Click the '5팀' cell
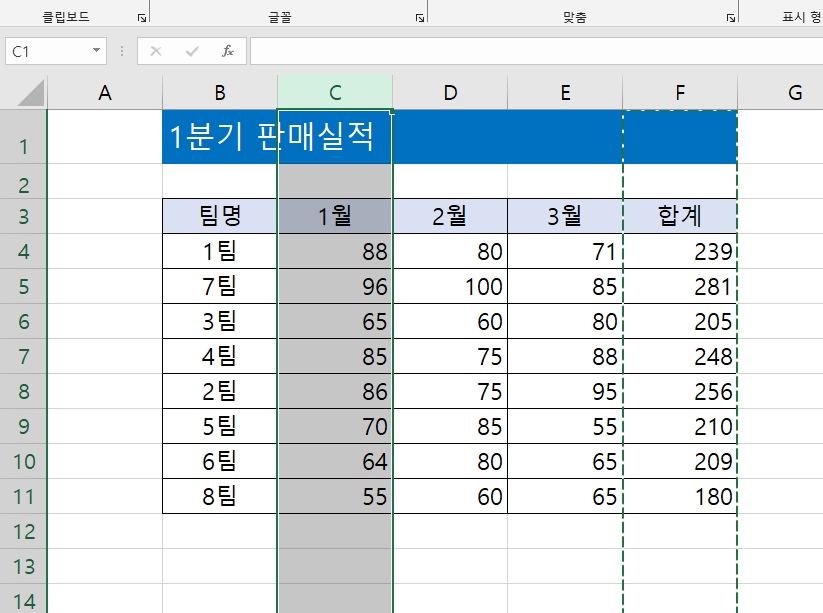 (x=220, y=426)
